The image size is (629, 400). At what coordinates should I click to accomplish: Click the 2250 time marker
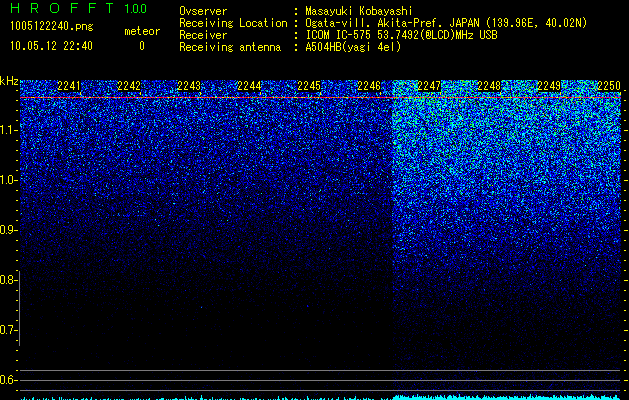pos(609,86)
